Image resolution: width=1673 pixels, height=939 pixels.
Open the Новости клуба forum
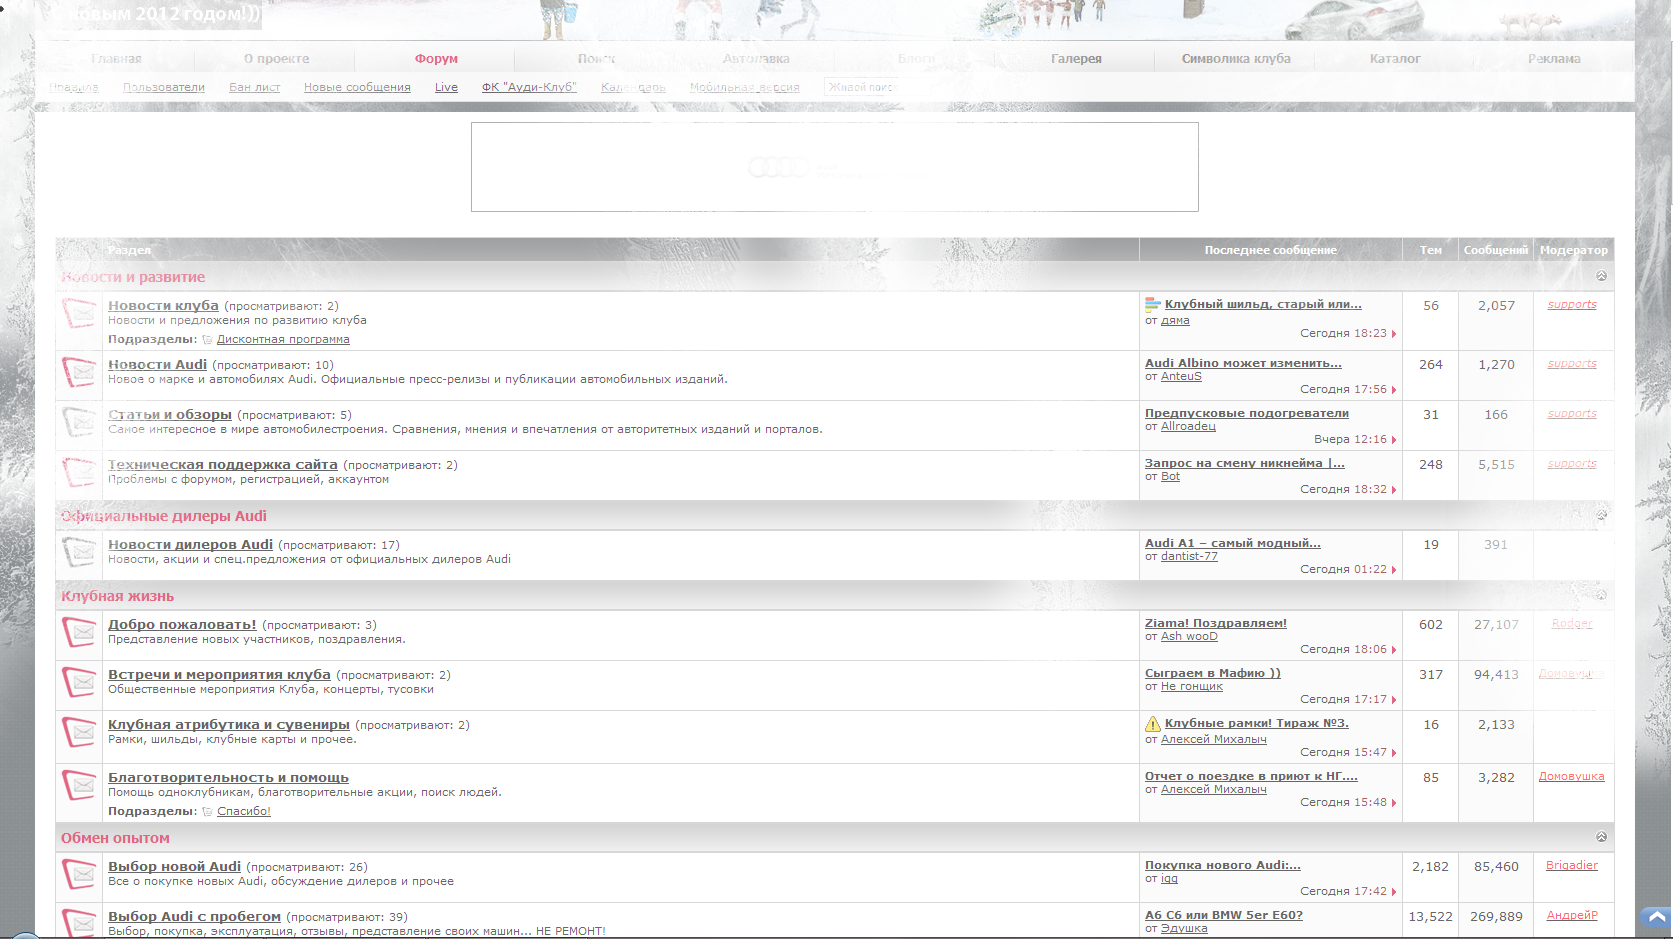[x=163, y=306]
